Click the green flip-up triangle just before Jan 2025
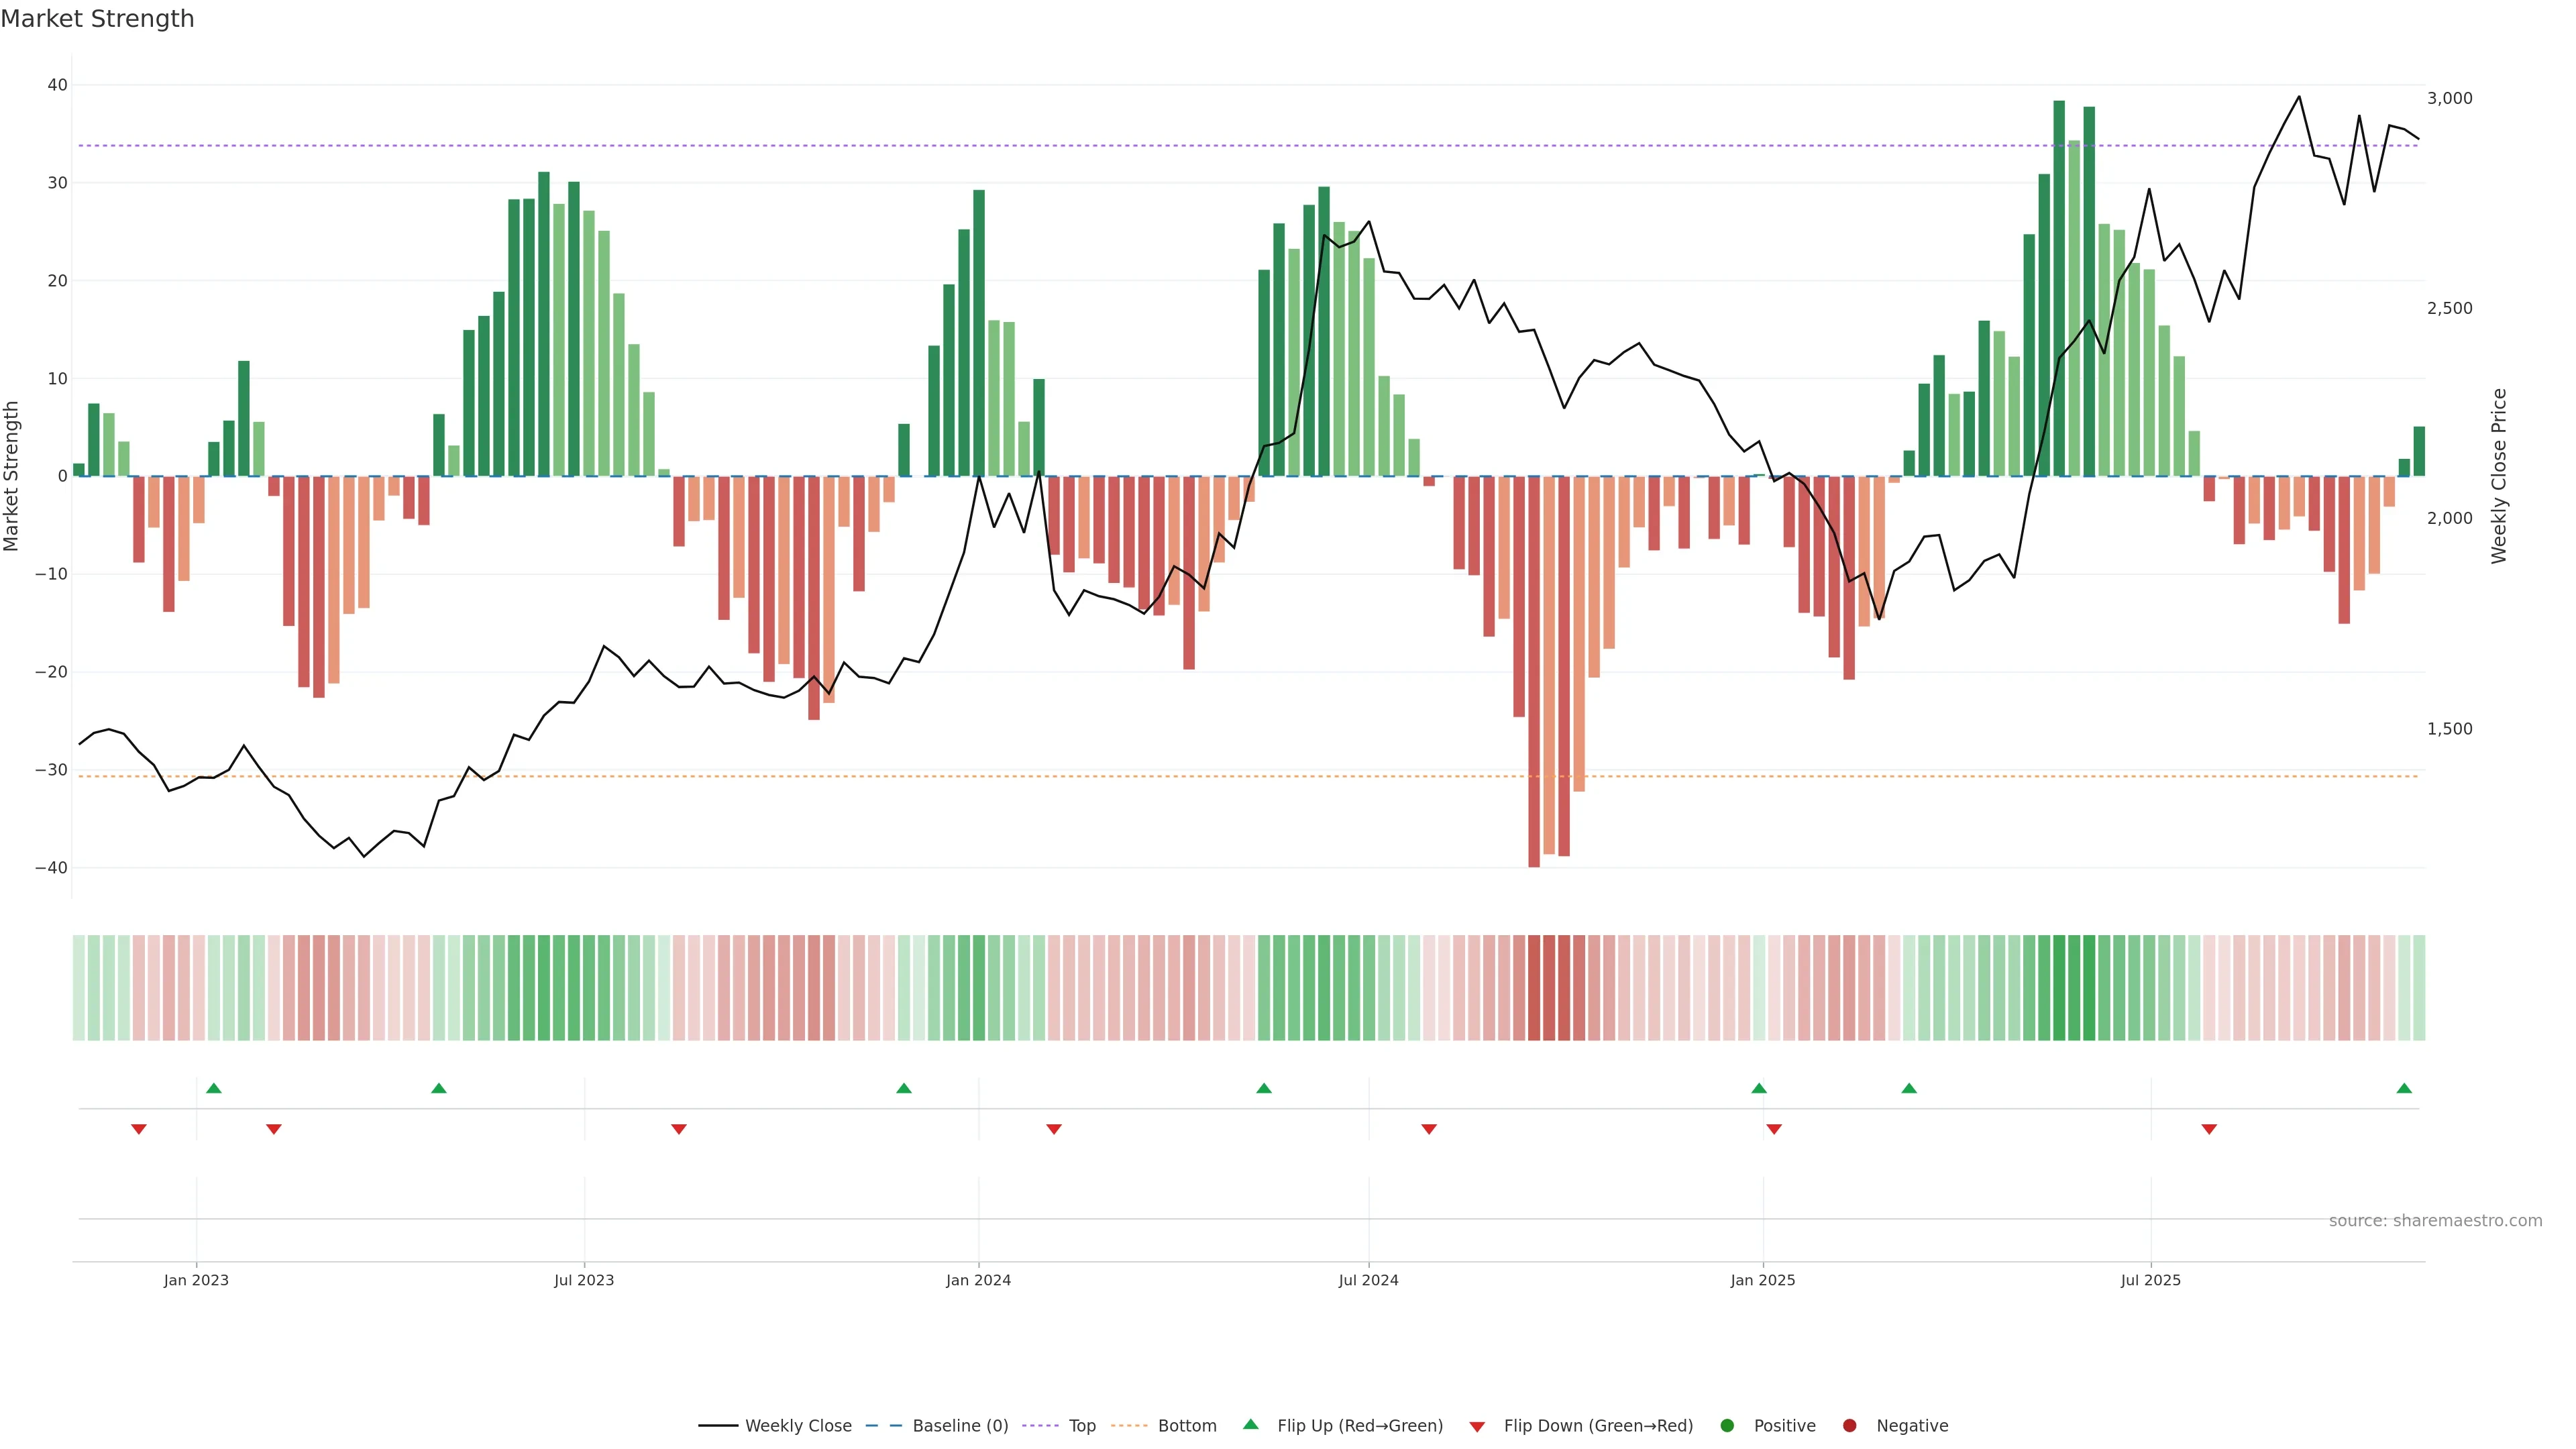 [x=1759, y=1088]
